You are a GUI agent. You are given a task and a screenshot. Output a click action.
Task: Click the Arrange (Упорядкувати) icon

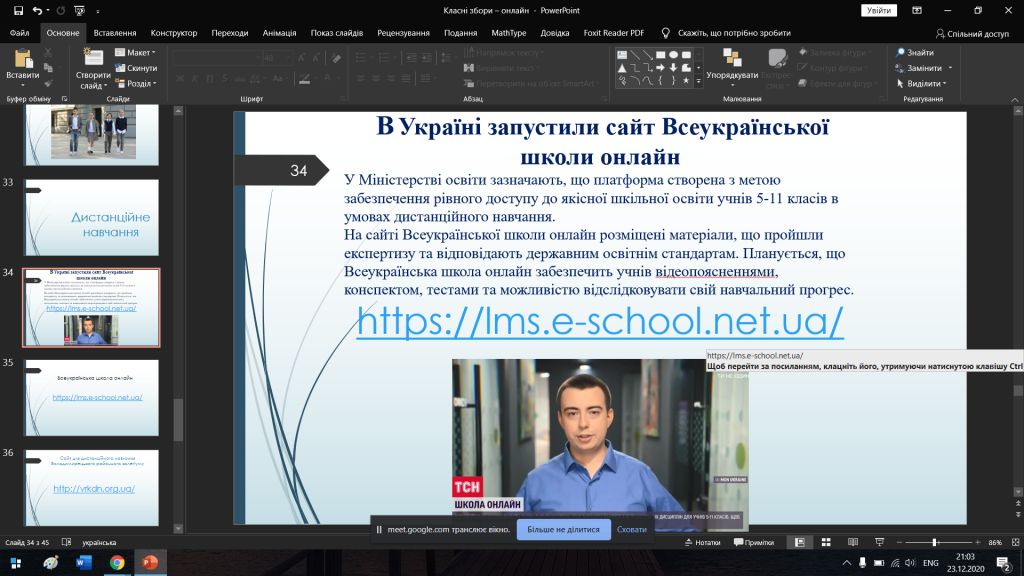pos(732,58)
